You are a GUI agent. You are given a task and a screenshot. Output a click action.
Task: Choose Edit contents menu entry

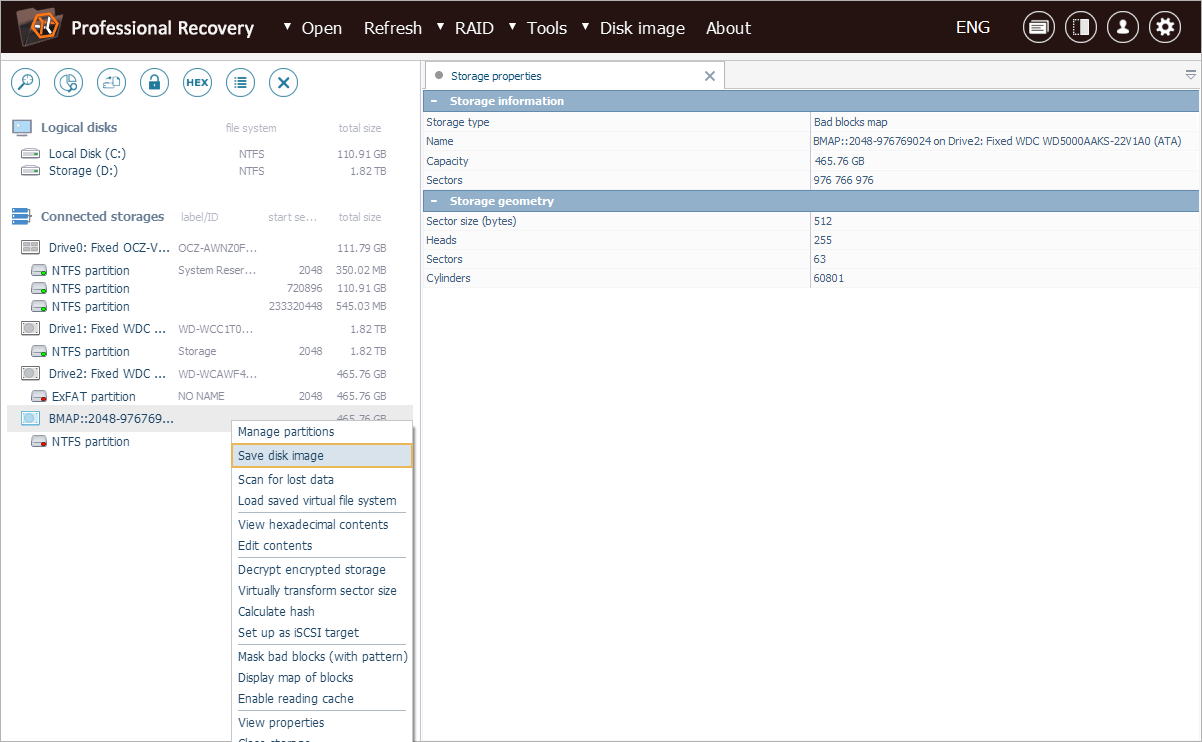tap(321, 546)
